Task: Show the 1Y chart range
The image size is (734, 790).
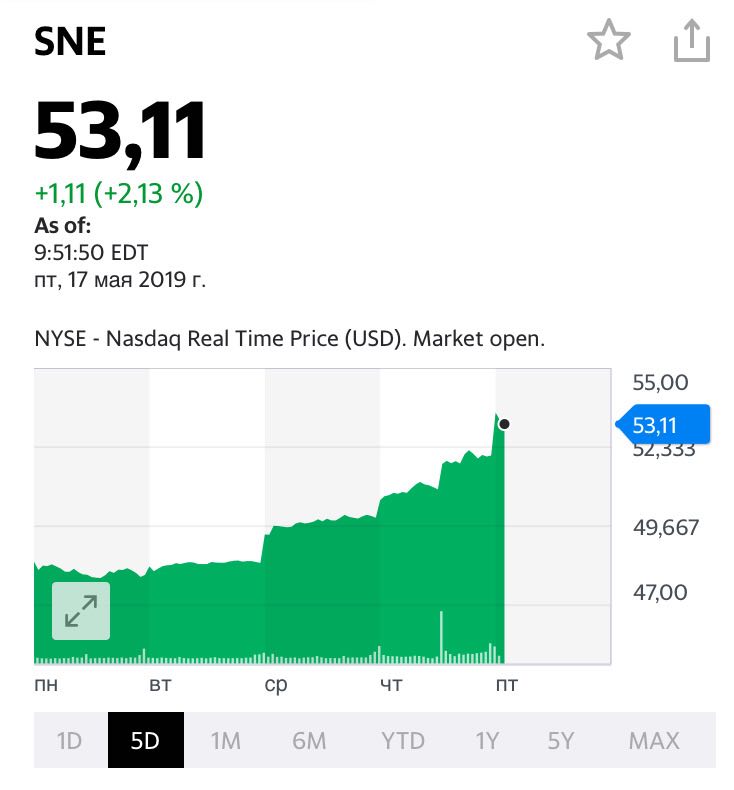Action: pos(487,741)
